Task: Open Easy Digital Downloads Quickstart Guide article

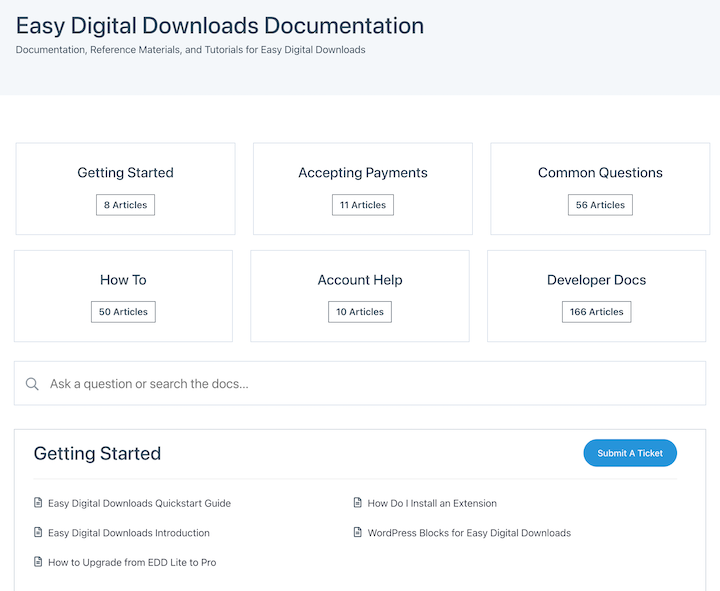Action: click(139, 503)
